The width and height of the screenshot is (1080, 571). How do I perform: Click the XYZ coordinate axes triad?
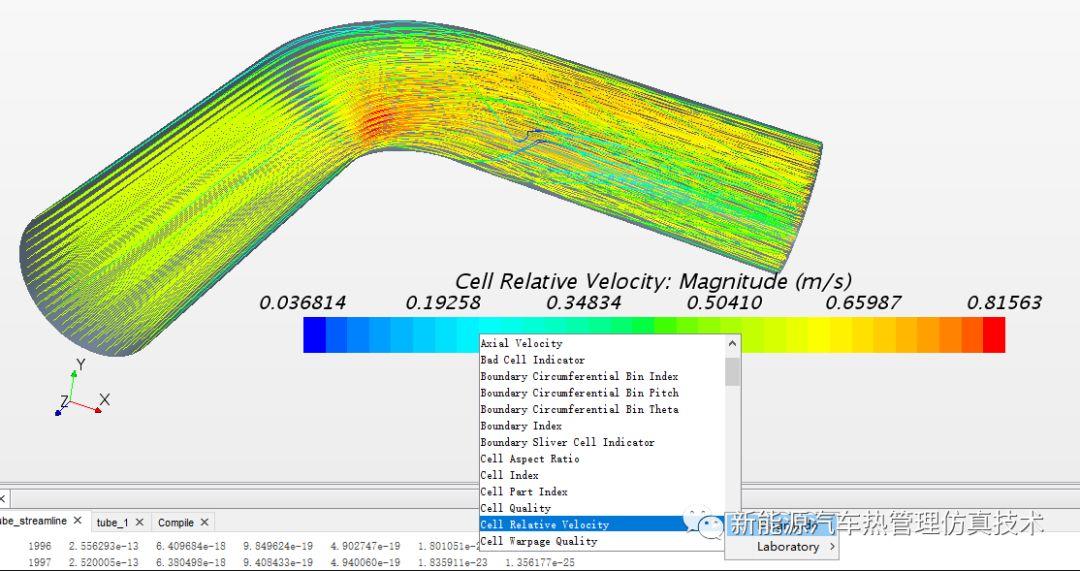tap(81, 388)
